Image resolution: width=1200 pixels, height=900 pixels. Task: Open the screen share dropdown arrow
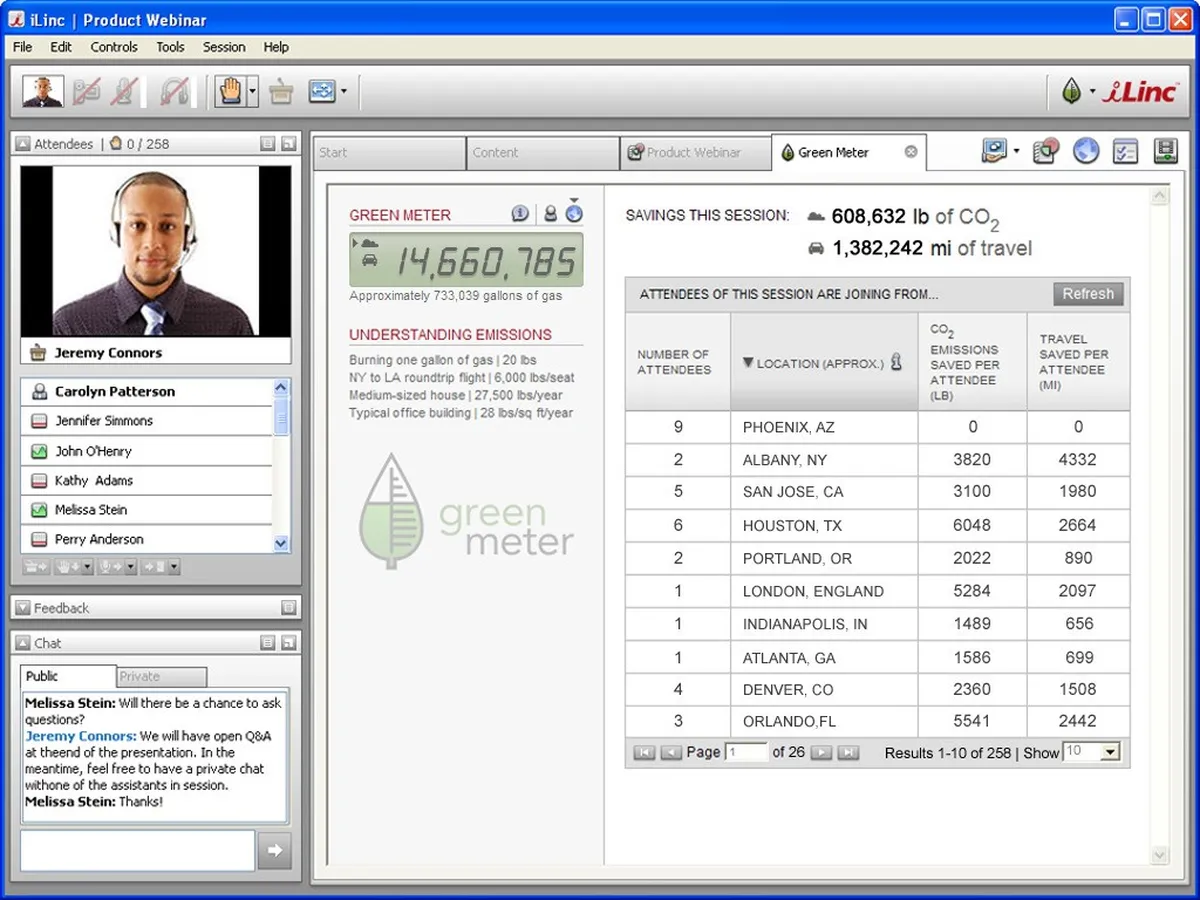1016,152
